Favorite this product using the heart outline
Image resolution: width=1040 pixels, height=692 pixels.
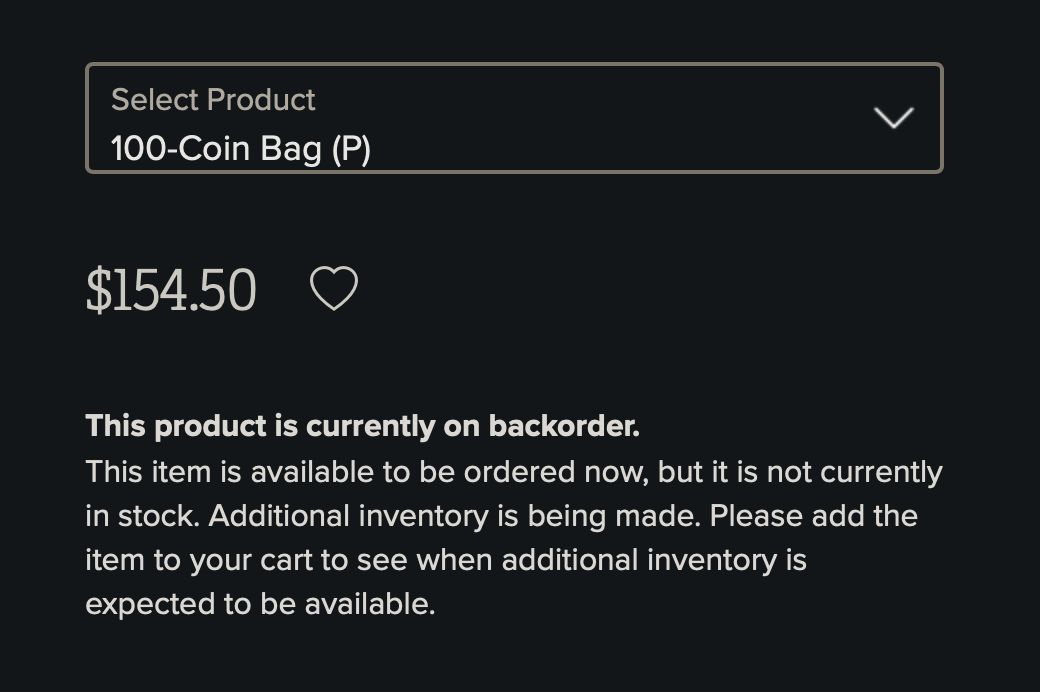334,289
